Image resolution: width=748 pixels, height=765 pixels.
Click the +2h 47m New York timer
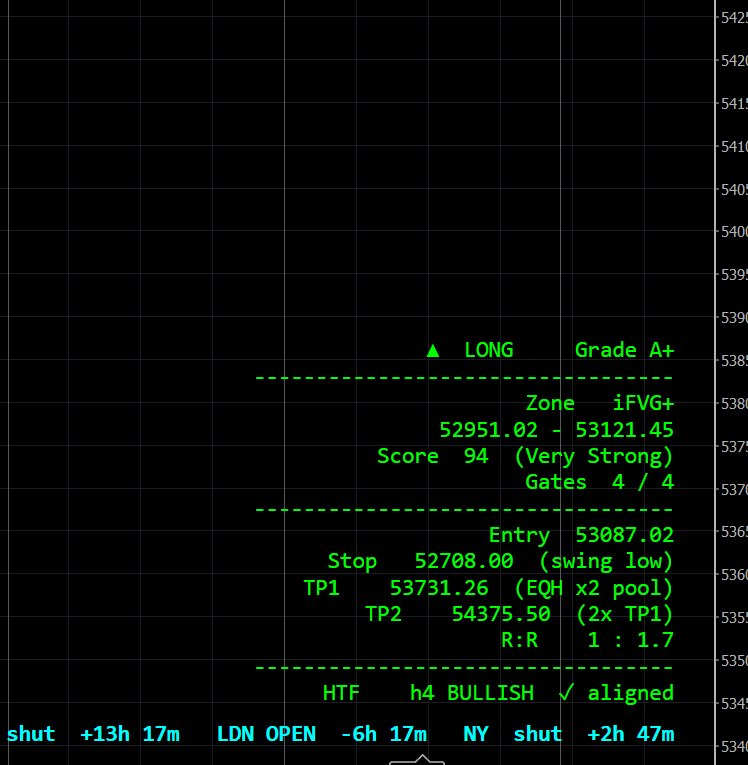[631, 734]
